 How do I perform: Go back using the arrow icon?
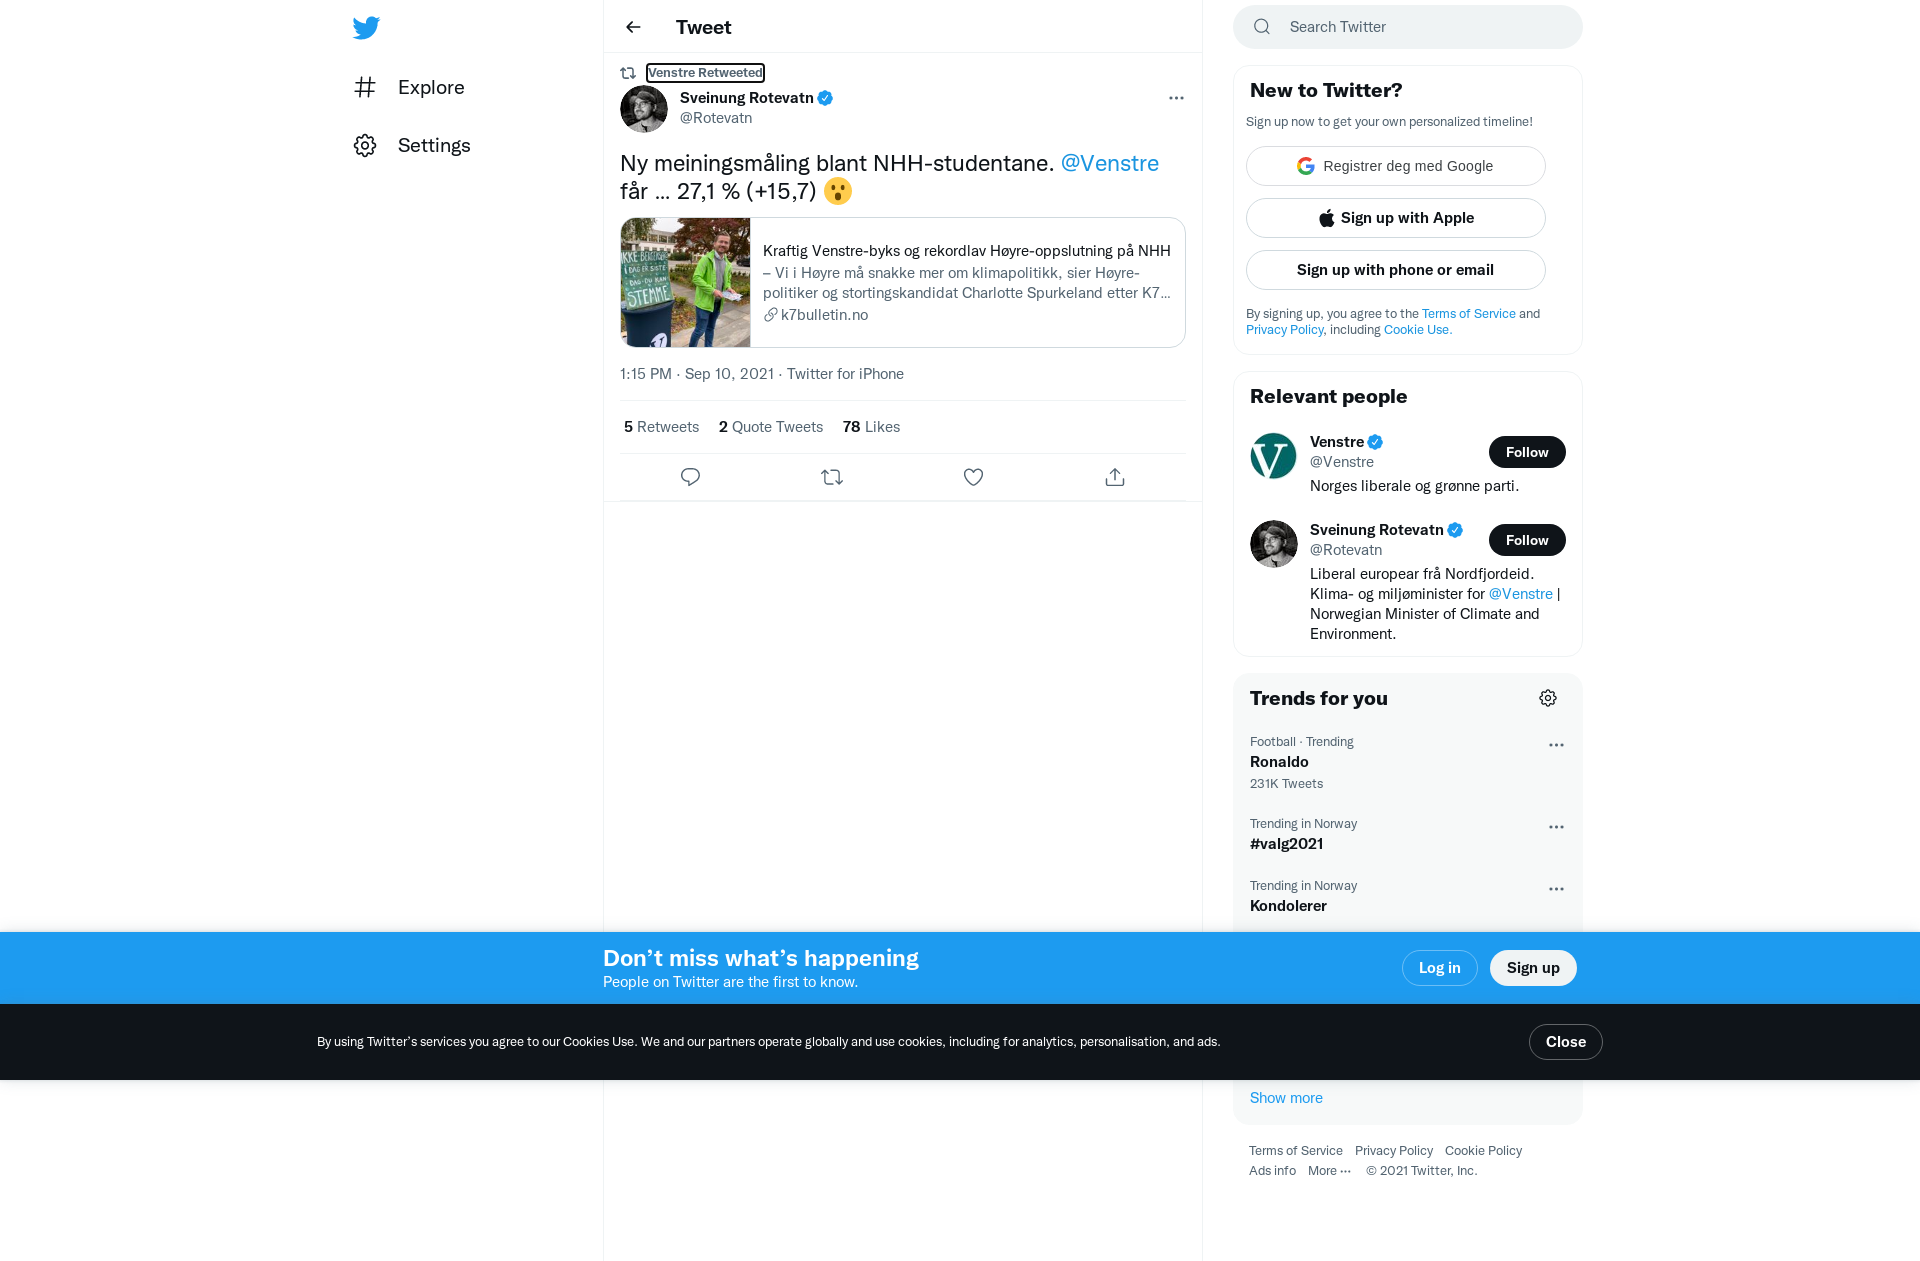tap(633, 27)
